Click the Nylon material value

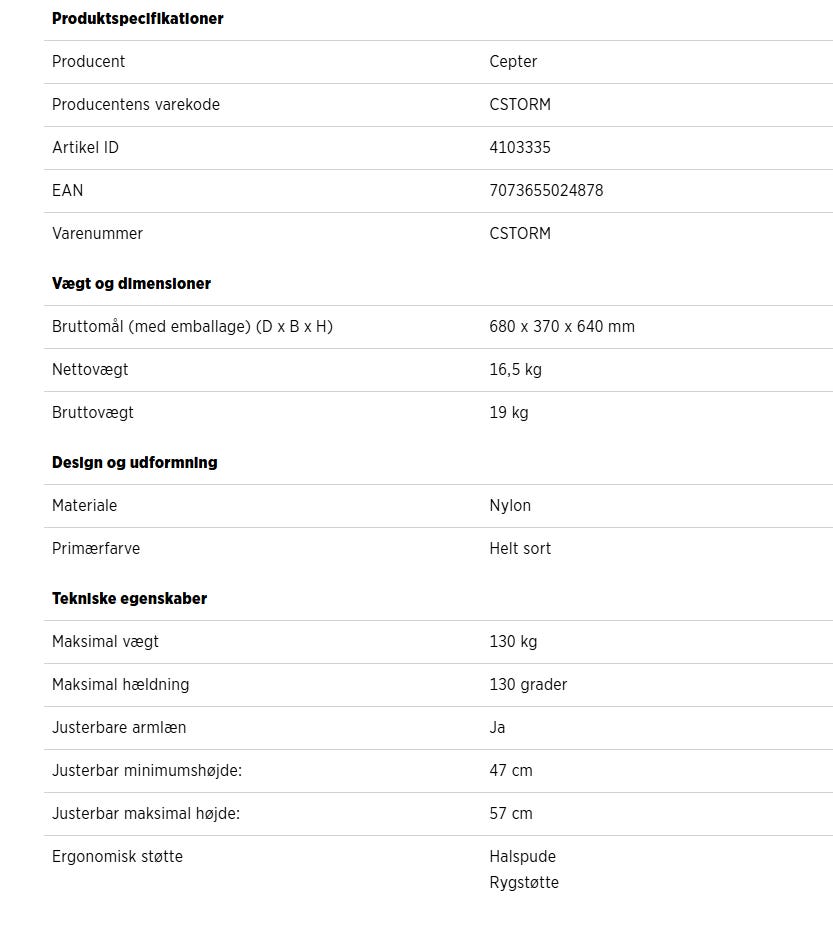[x=510, y=506]
